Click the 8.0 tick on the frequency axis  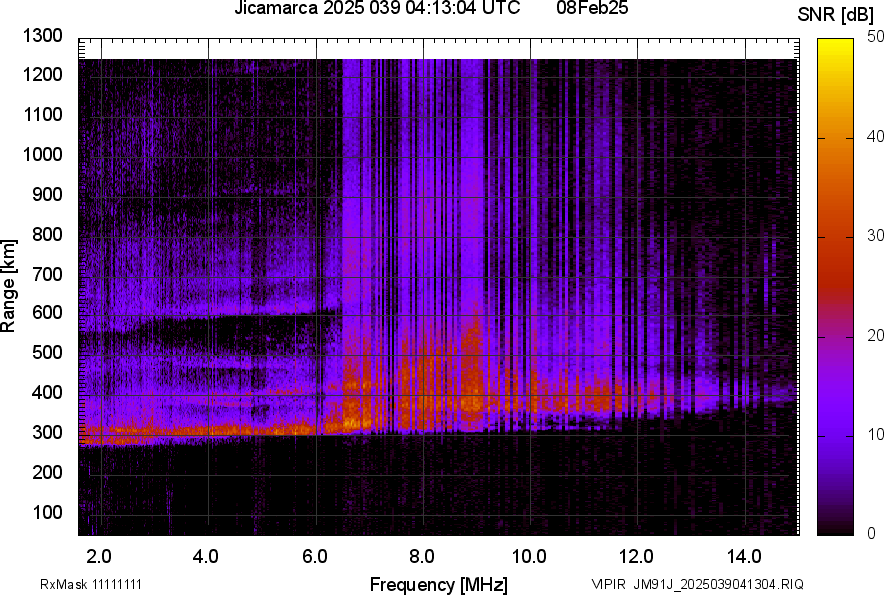(422, 556)
